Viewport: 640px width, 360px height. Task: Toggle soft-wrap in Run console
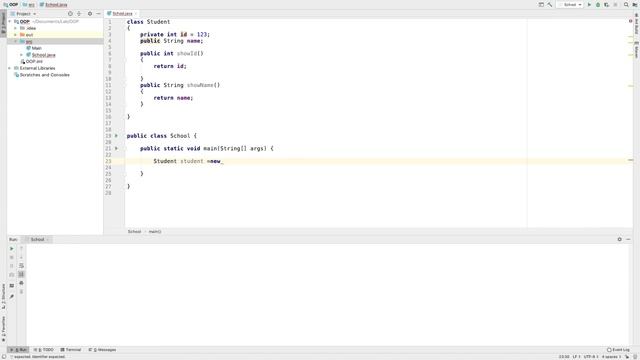coord(22,266)
